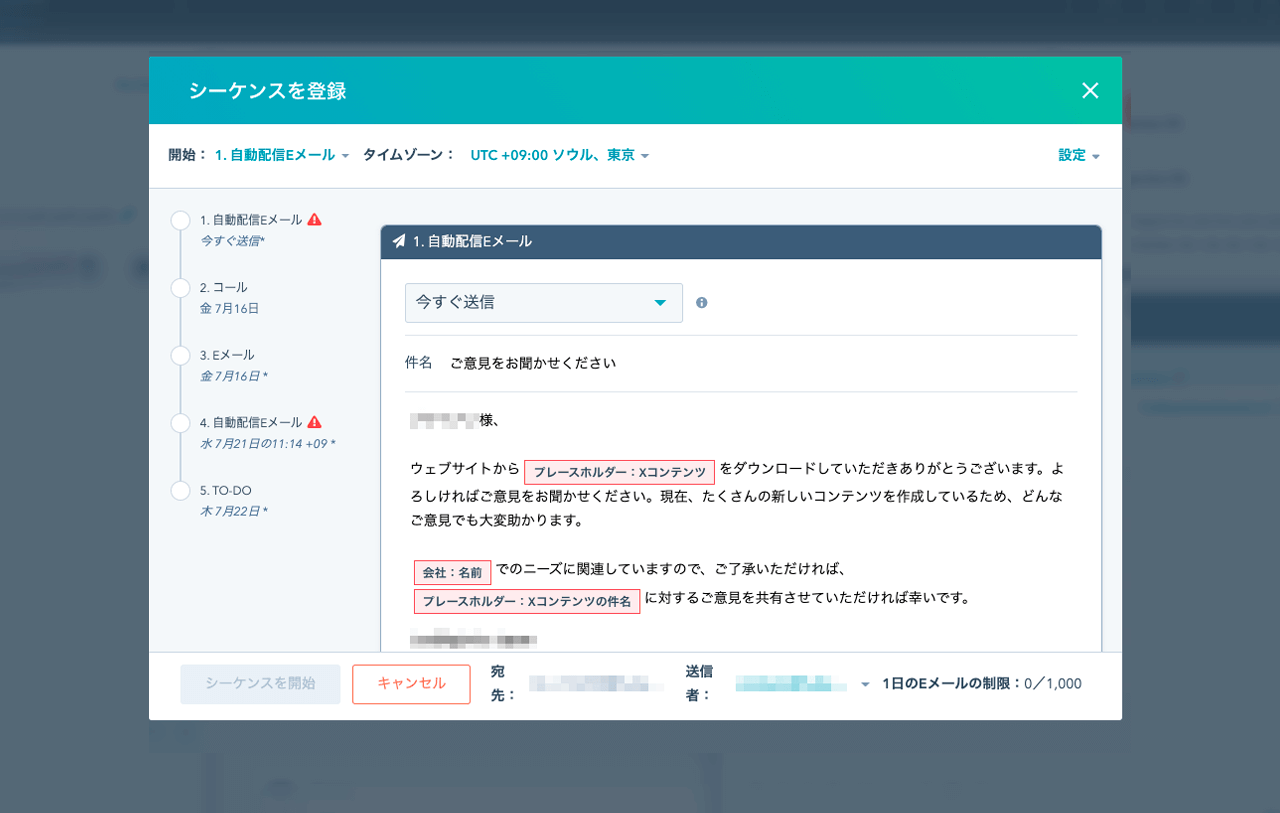Click the info icon beside 今すぐ送信 dropdown

pyautogui.click(x=701, y=302)
